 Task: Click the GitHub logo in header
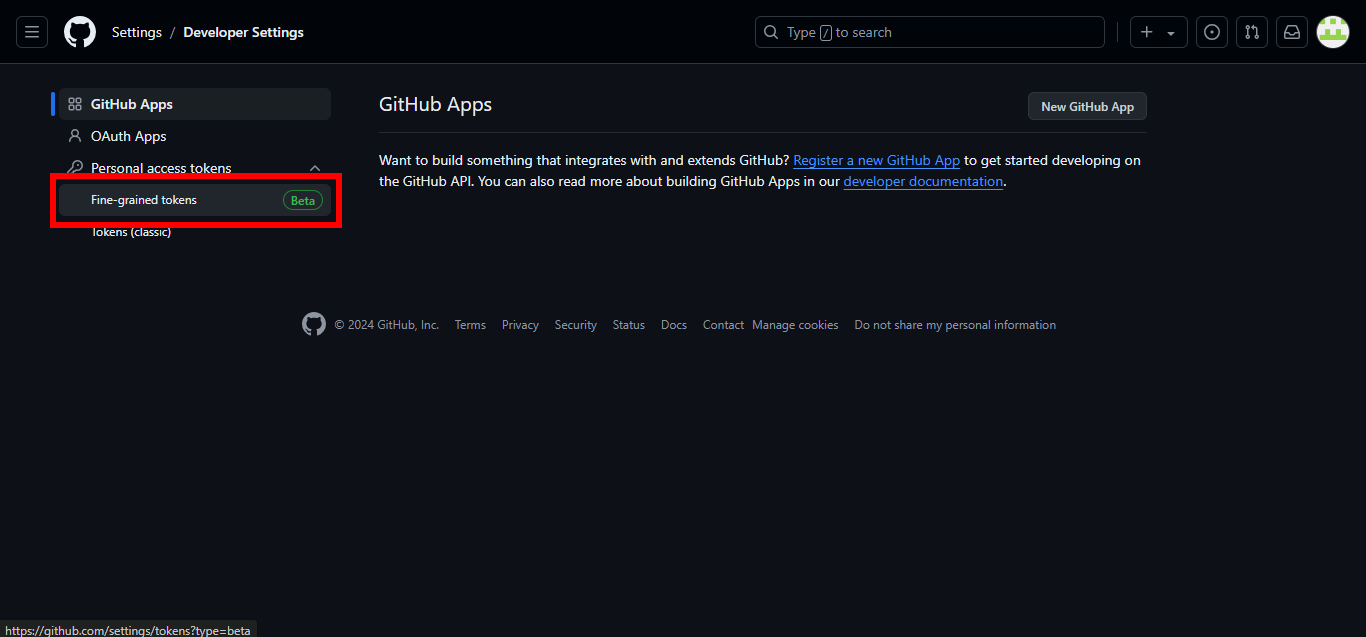coord(80,32)
